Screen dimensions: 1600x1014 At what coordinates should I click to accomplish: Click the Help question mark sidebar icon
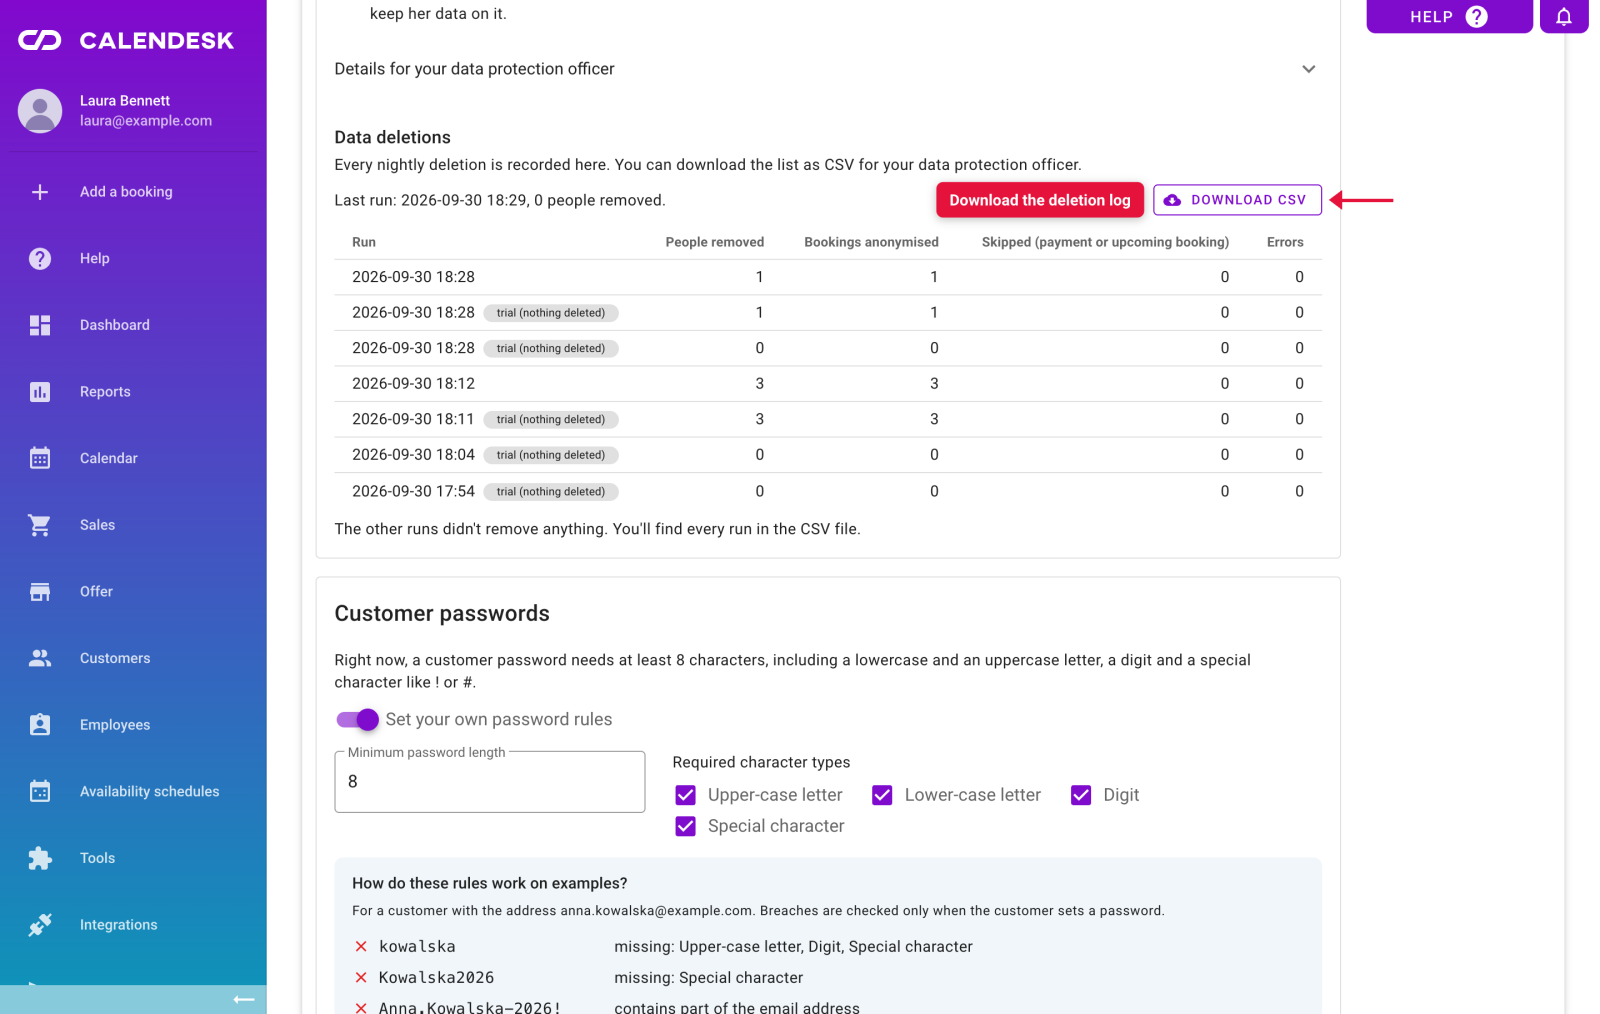(40, 259)
